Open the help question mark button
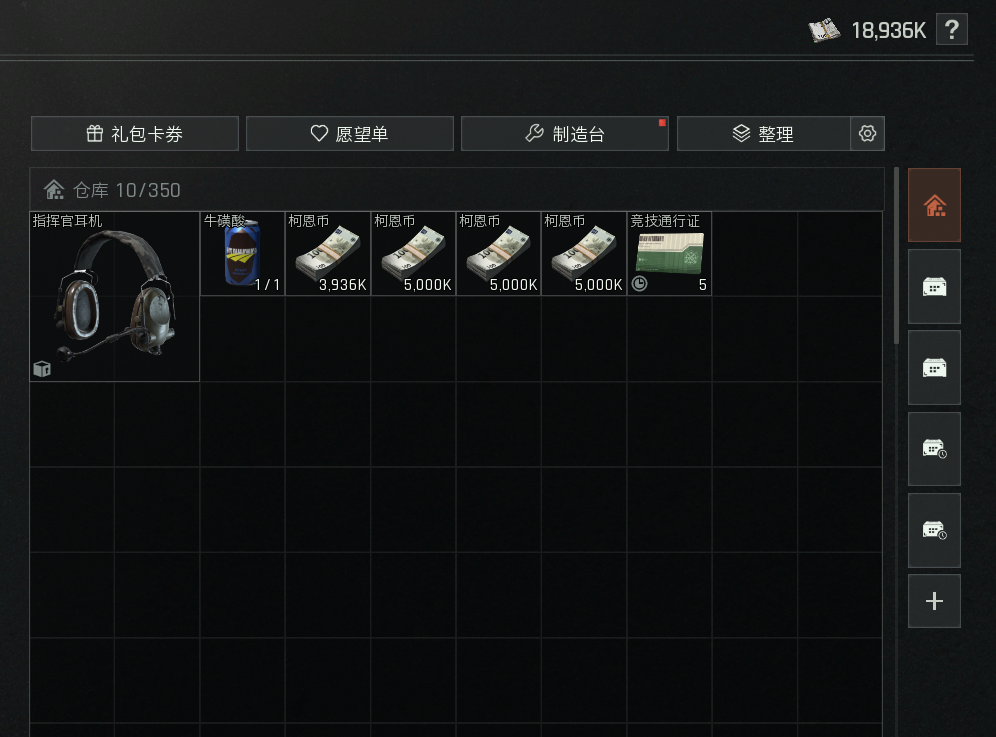Viewport: 996px width, 737px height. tap(952, 30)
